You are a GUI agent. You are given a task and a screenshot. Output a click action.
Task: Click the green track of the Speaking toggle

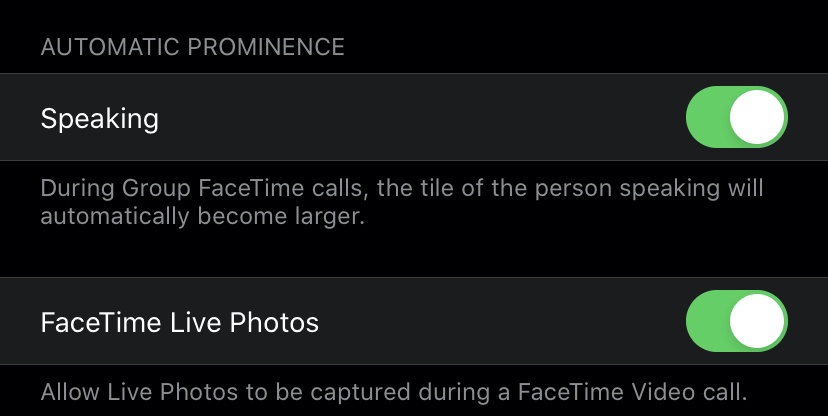pyautogui.click(x=707, y=117)
